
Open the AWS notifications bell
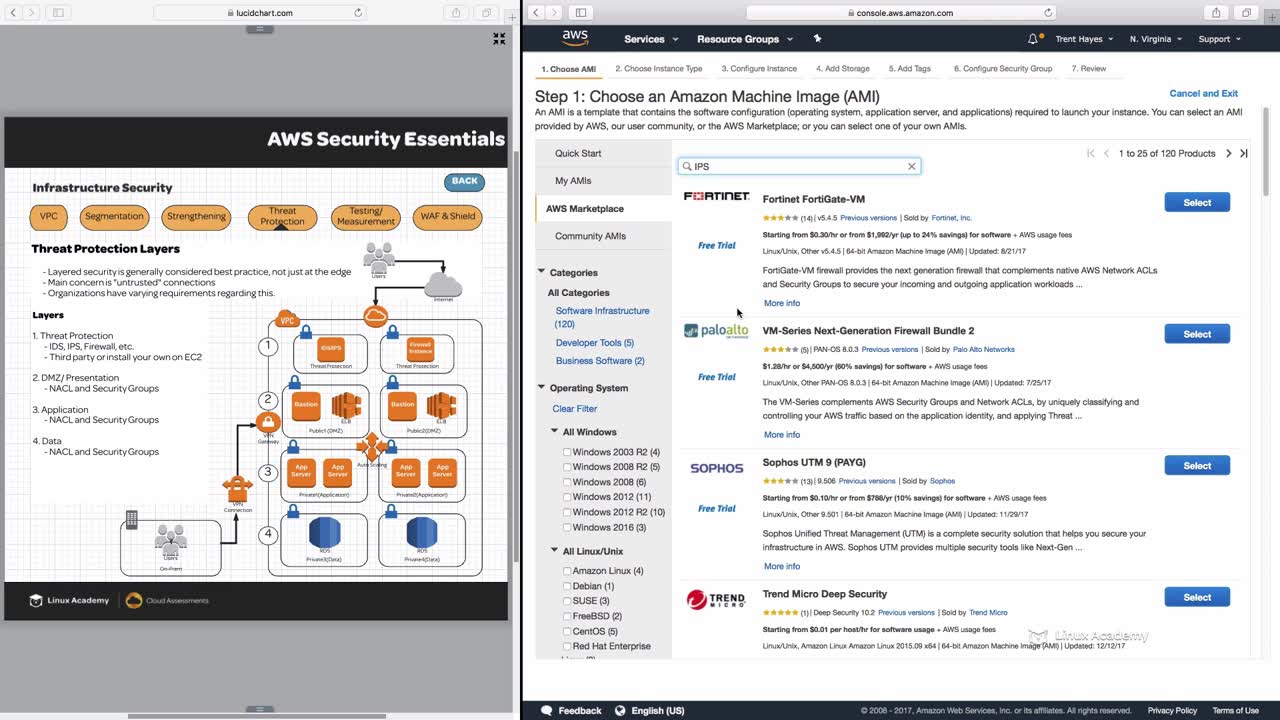(1033, 39)
